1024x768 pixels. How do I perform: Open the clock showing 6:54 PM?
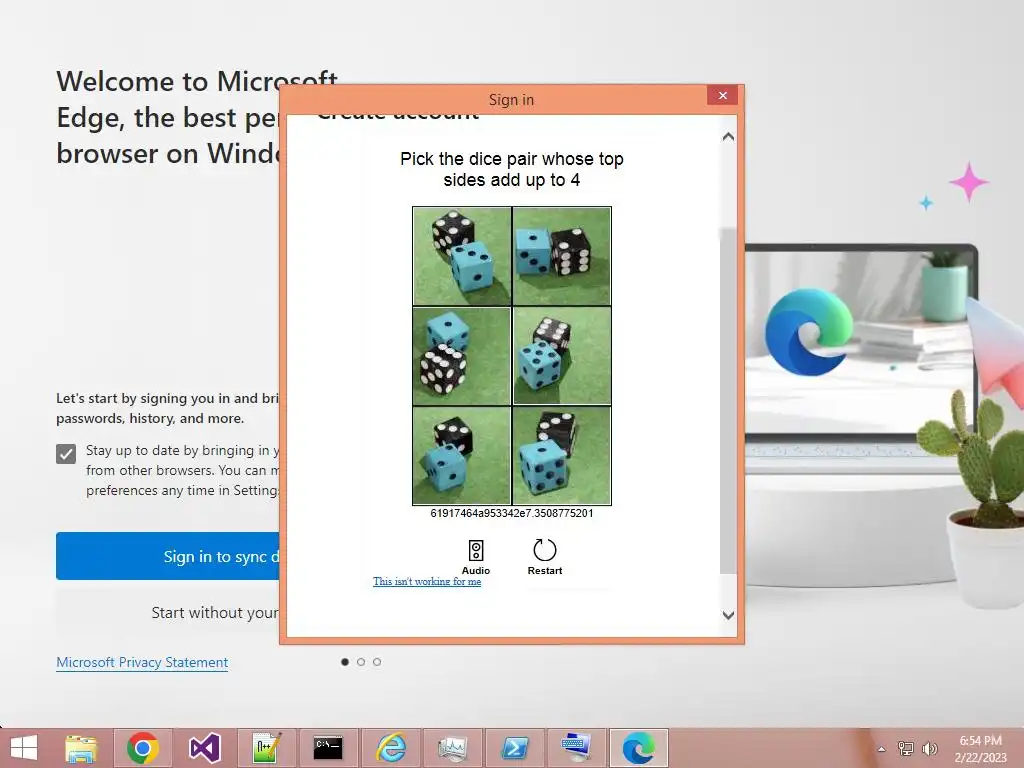point(980,748)
